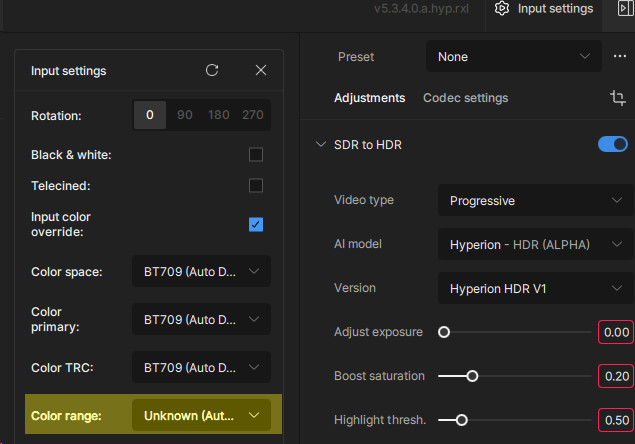
Task: Set rotation to 90 degrees
Action: pos(185,115)
